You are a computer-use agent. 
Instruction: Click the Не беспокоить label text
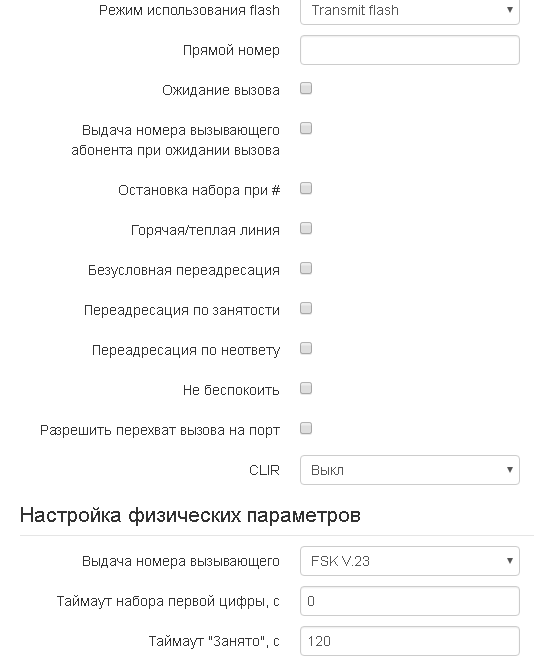click(x=231, y=390)
